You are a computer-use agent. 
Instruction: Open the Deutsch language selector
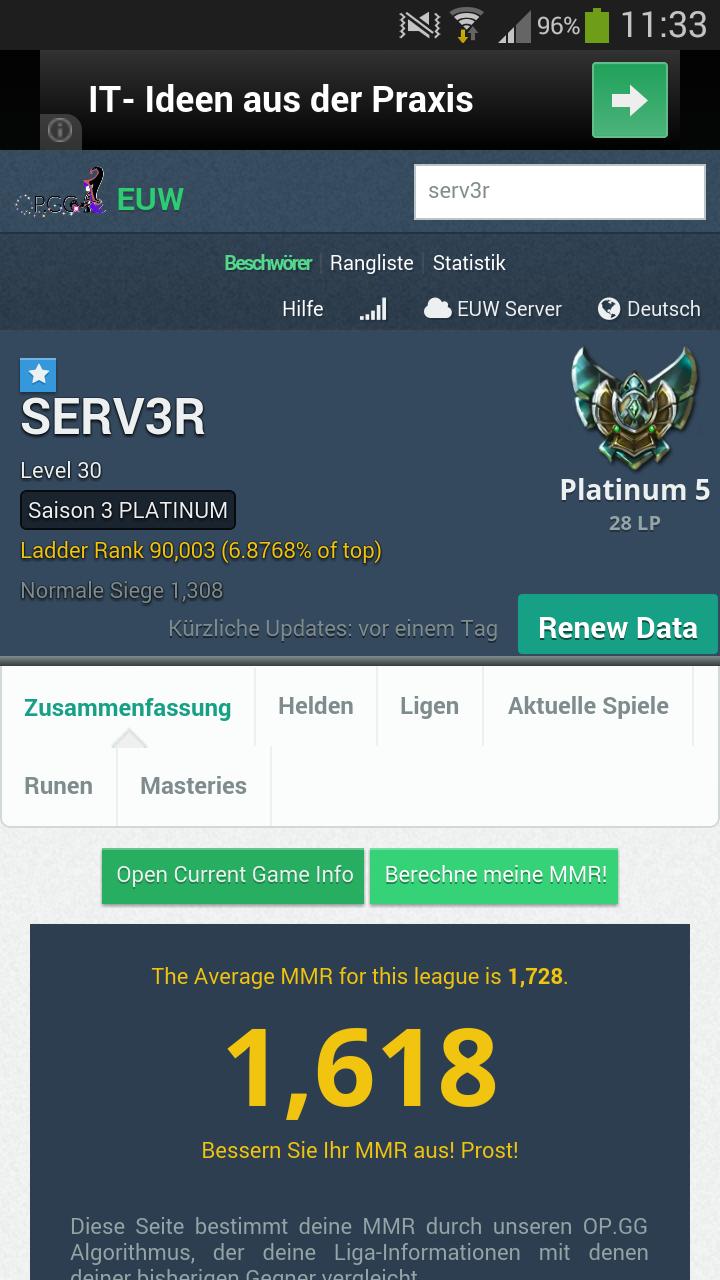pyautogui.click(x=649, y=309)
